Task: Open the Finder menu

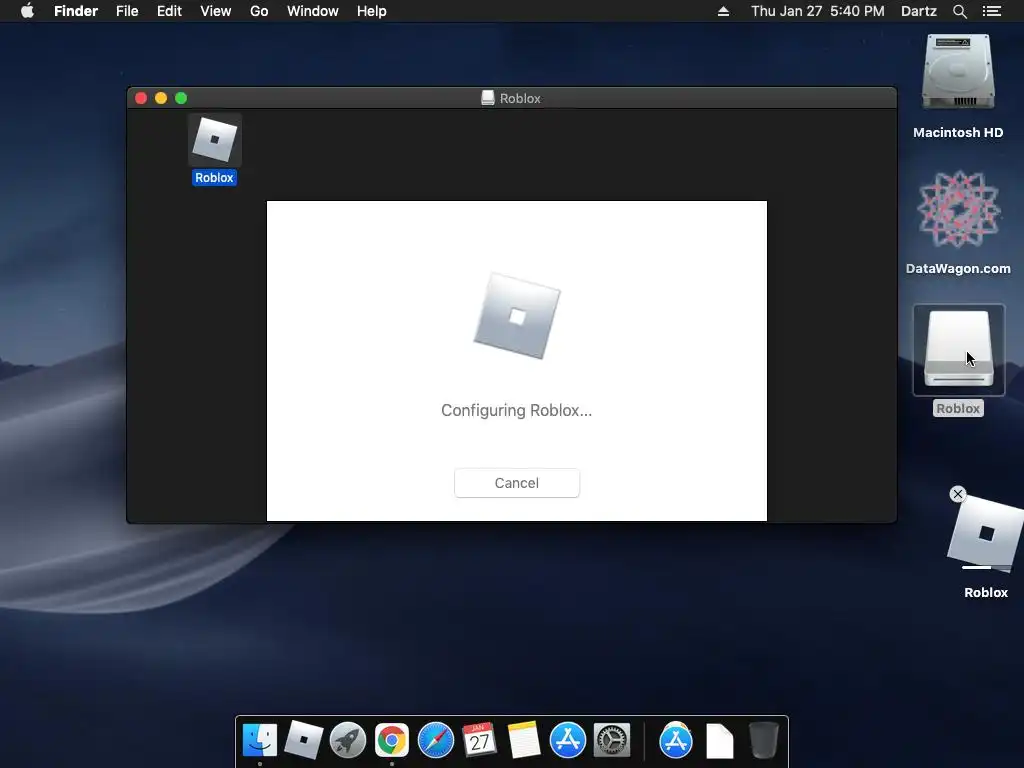Action: (76, 11)
